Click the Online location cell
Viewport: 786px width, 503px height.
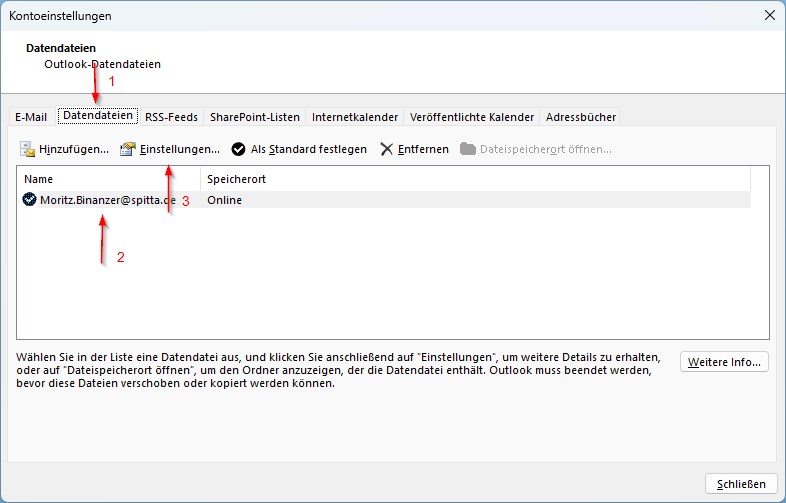click(x=225, y=200)
